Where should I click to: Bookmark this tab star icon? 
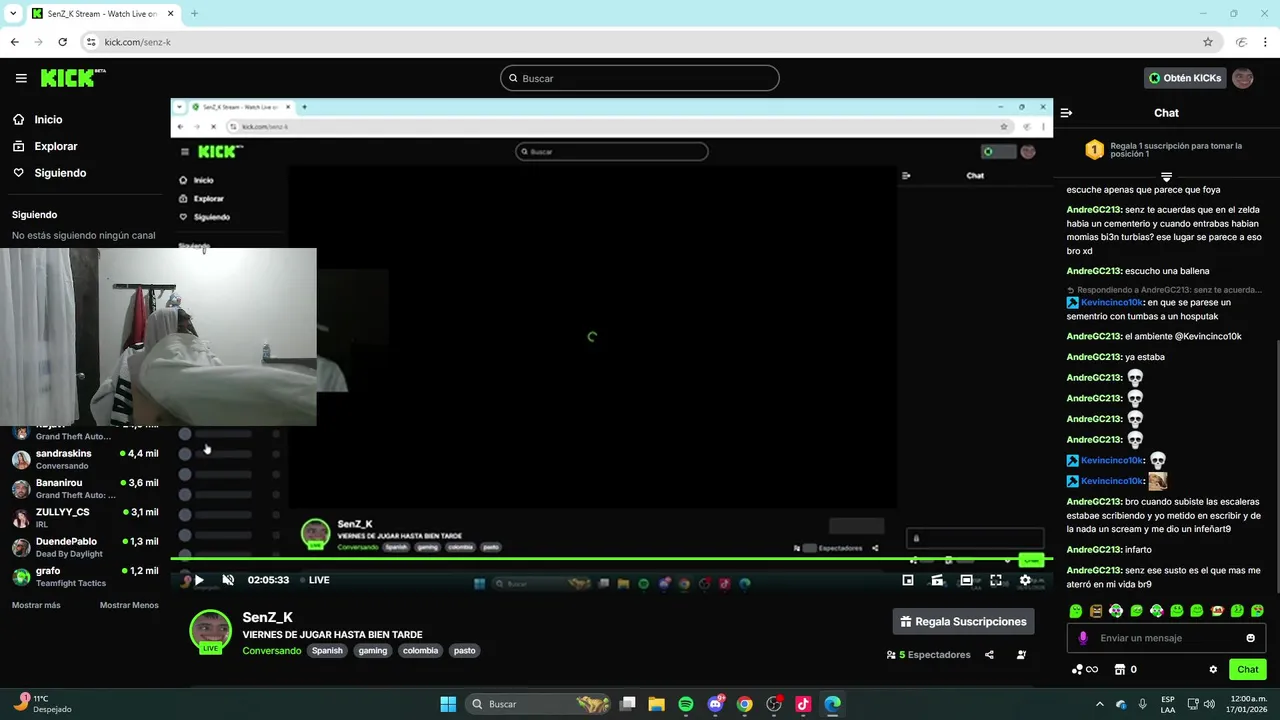[x=1207, y=42]
